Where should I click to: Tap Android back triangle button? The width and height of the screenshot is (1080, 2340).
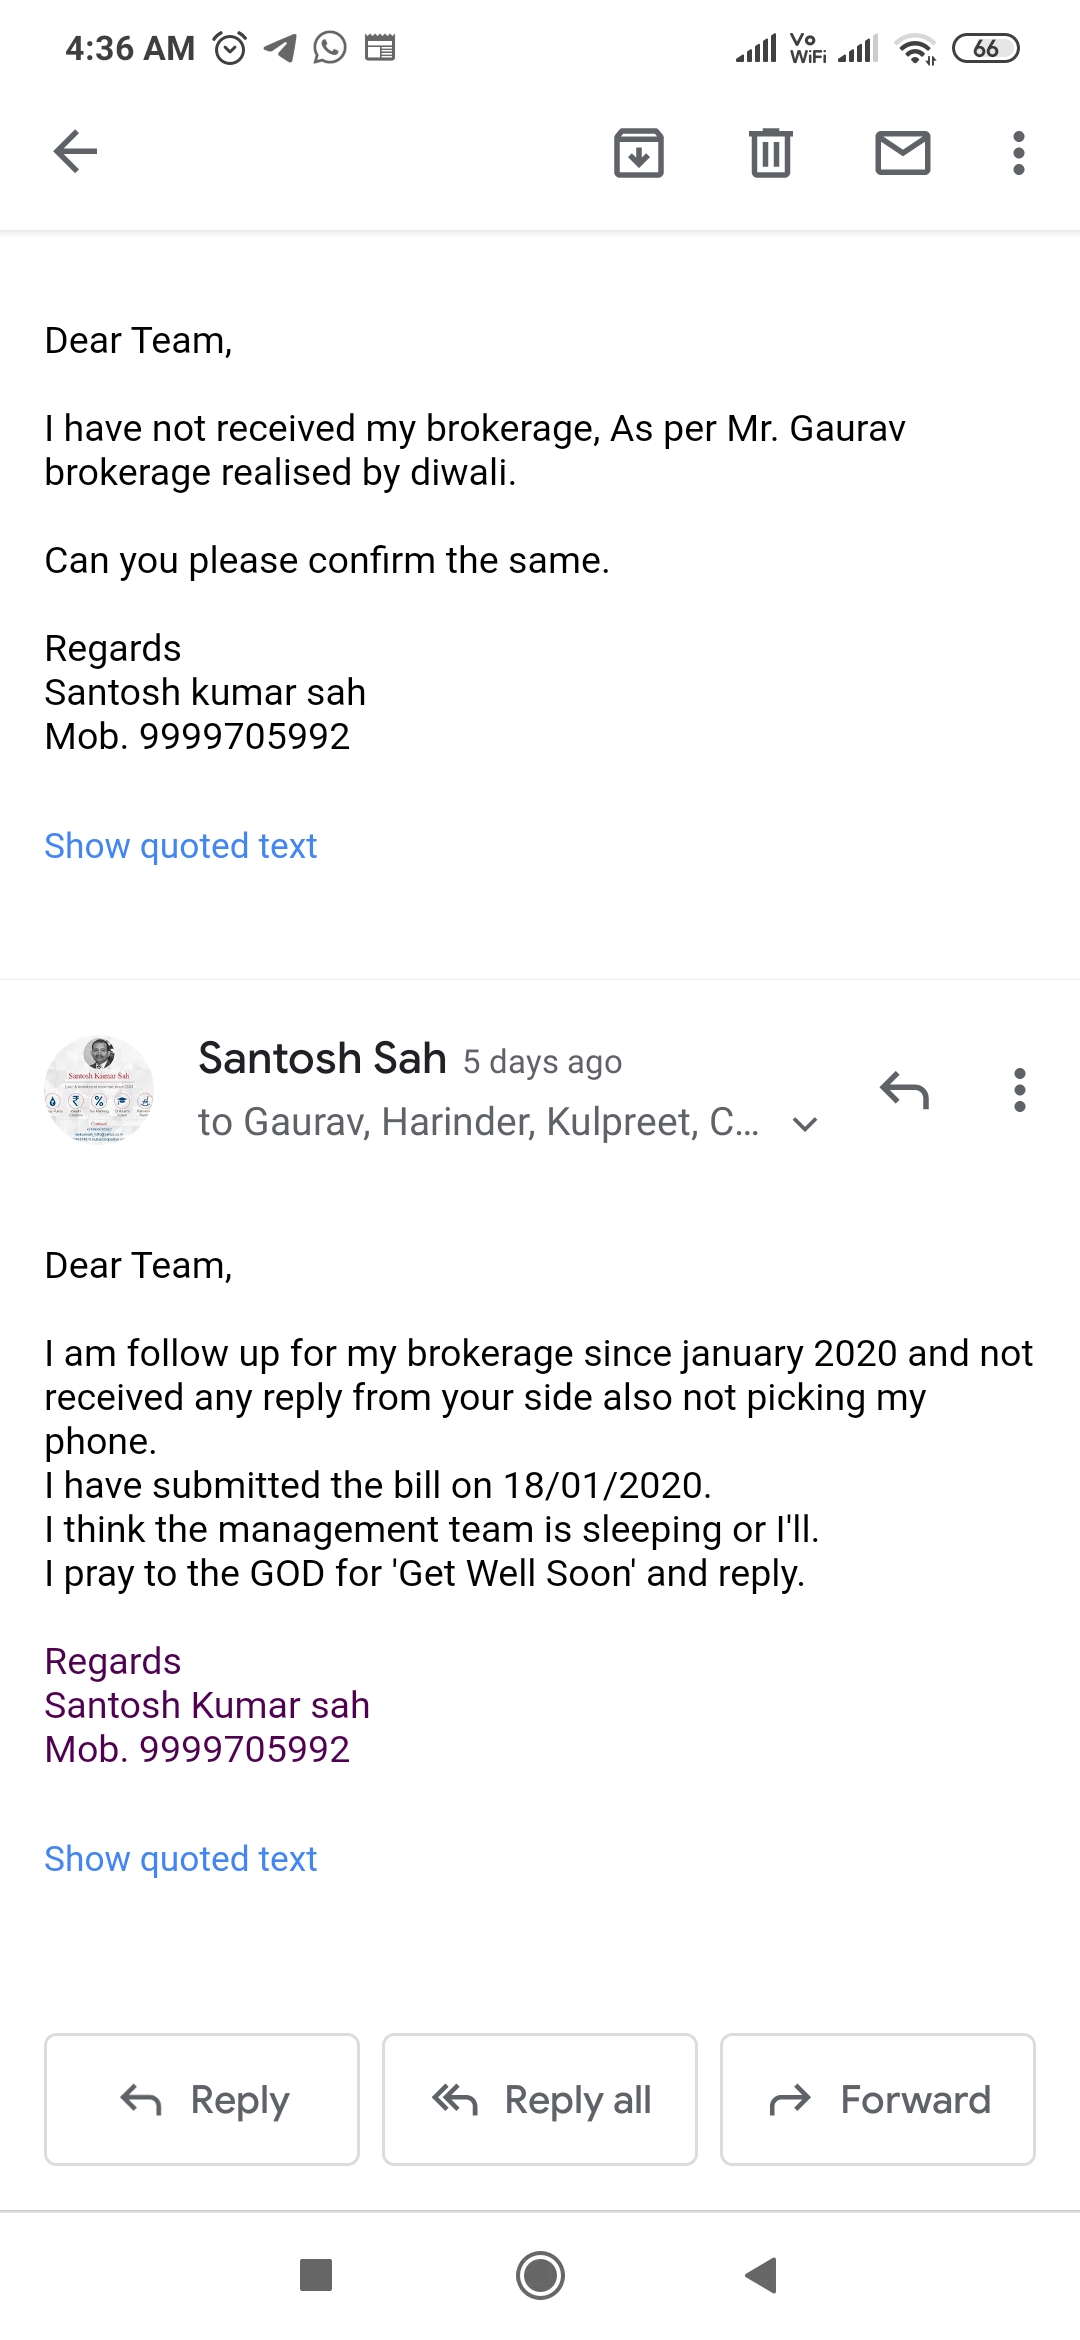click(762, 2275)
